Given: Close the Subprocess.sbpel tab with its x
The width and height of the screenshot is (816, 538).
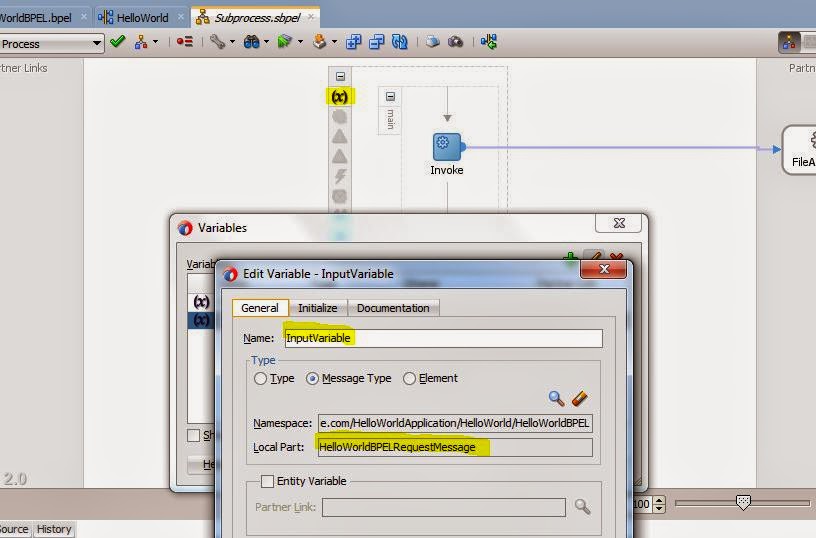Looking at the screenshot, I should click(311, 17).
